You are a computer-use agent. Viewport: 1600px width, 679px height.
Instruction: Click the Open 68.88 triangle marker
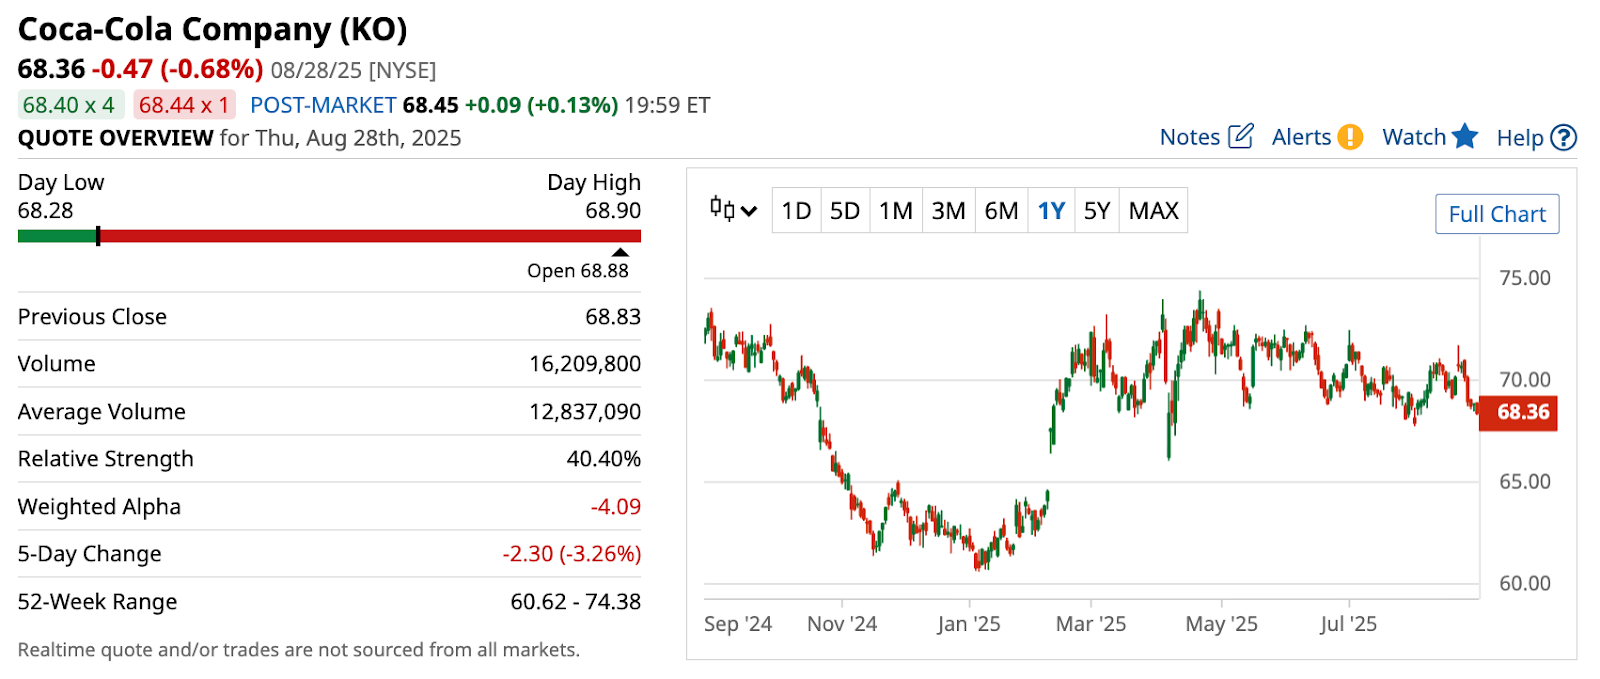pos(620,252)
